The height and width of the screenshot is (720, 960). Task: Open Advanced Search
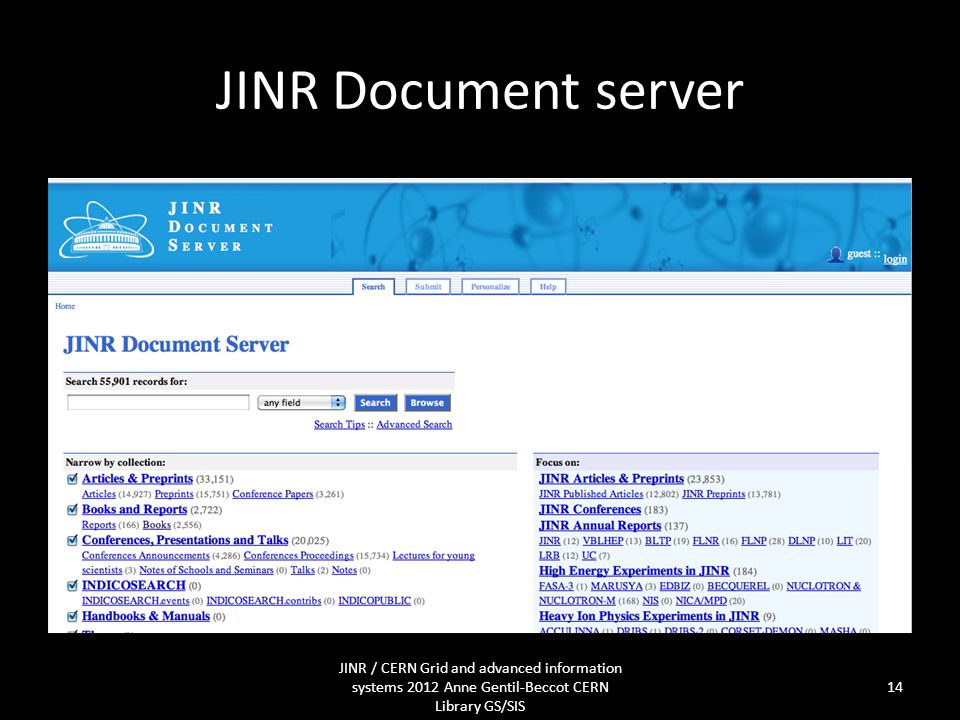pos(414,424)
